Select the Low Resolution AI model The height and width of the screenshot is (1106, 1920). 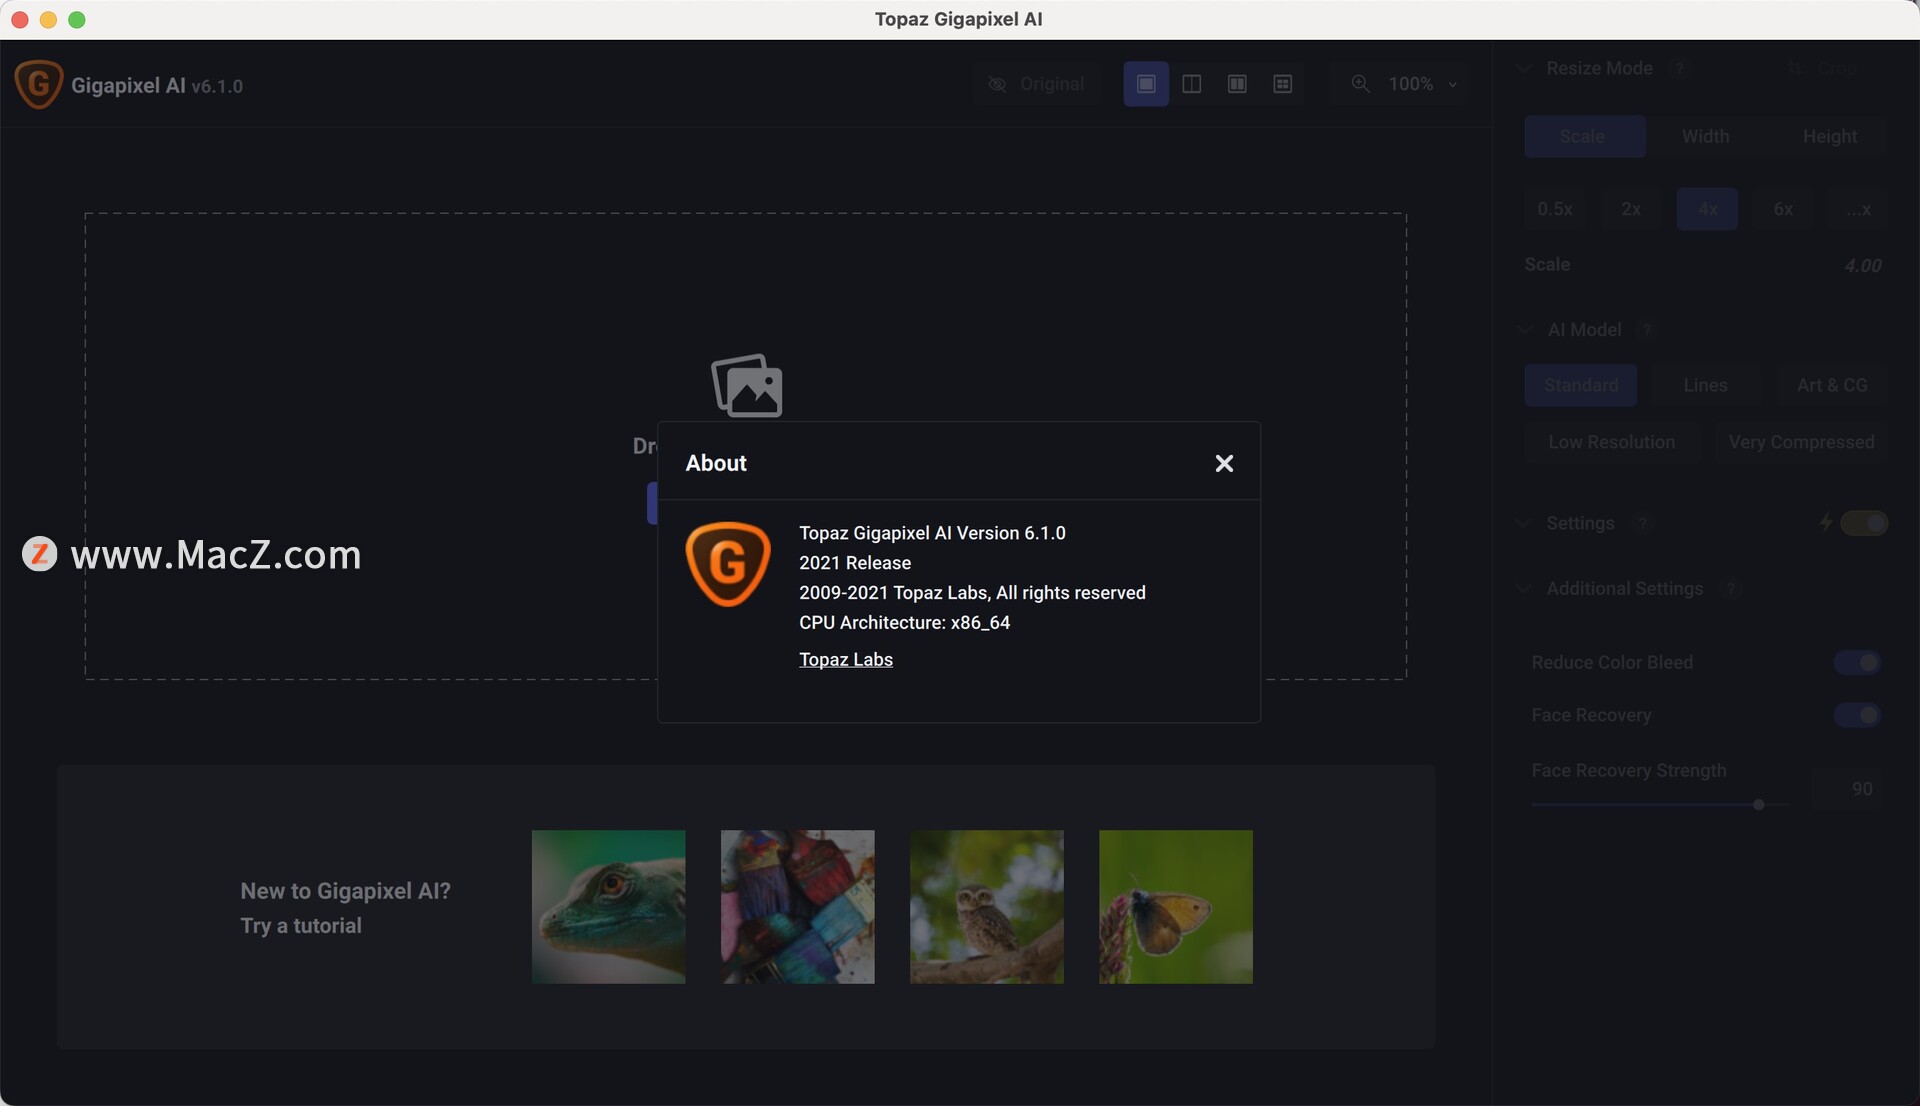pos(1611,442)
